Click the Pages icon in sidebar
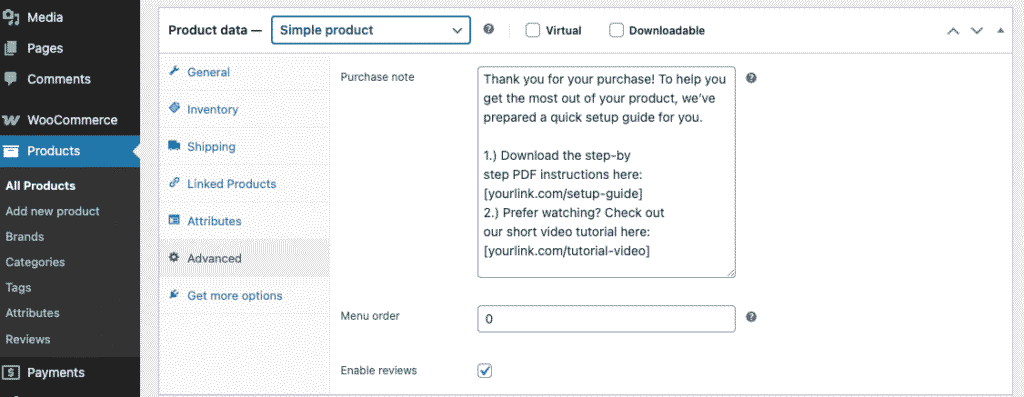 pos(10,48)
